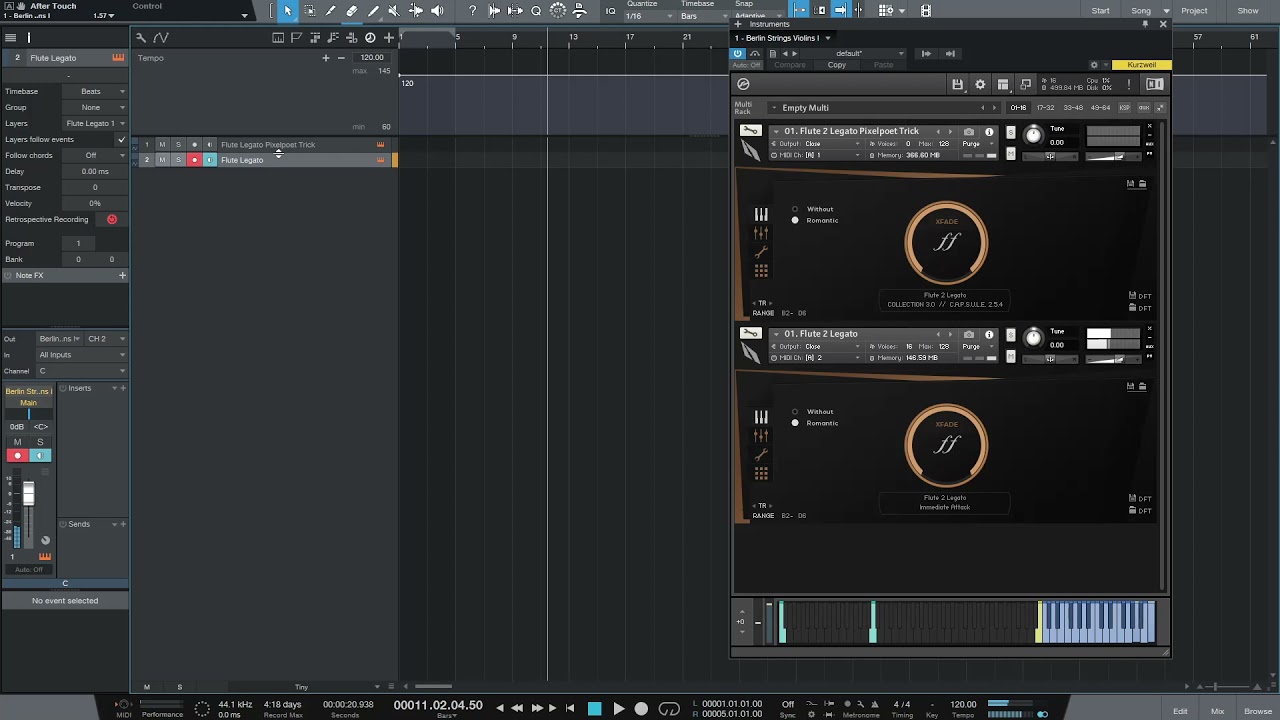This screenshot has height=720, width=1280.
Task: Open Group None dropdown
Action: tap(95, 107)
